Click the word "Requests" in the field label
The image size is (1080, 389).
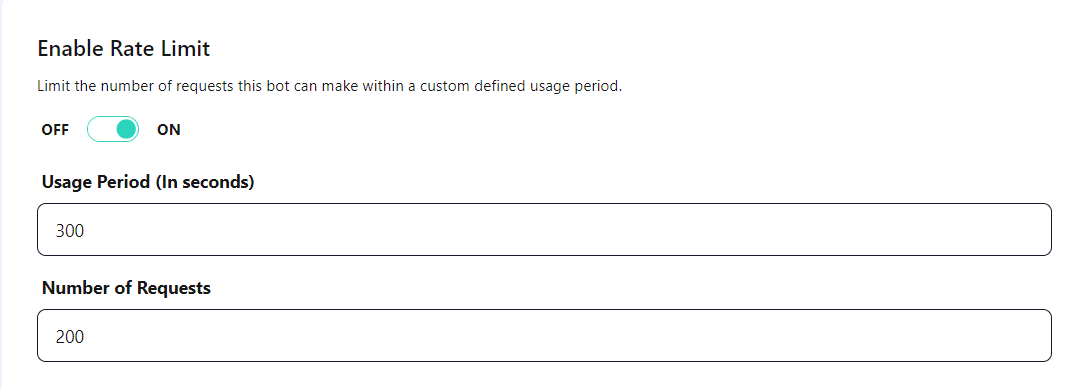point(174,288)
